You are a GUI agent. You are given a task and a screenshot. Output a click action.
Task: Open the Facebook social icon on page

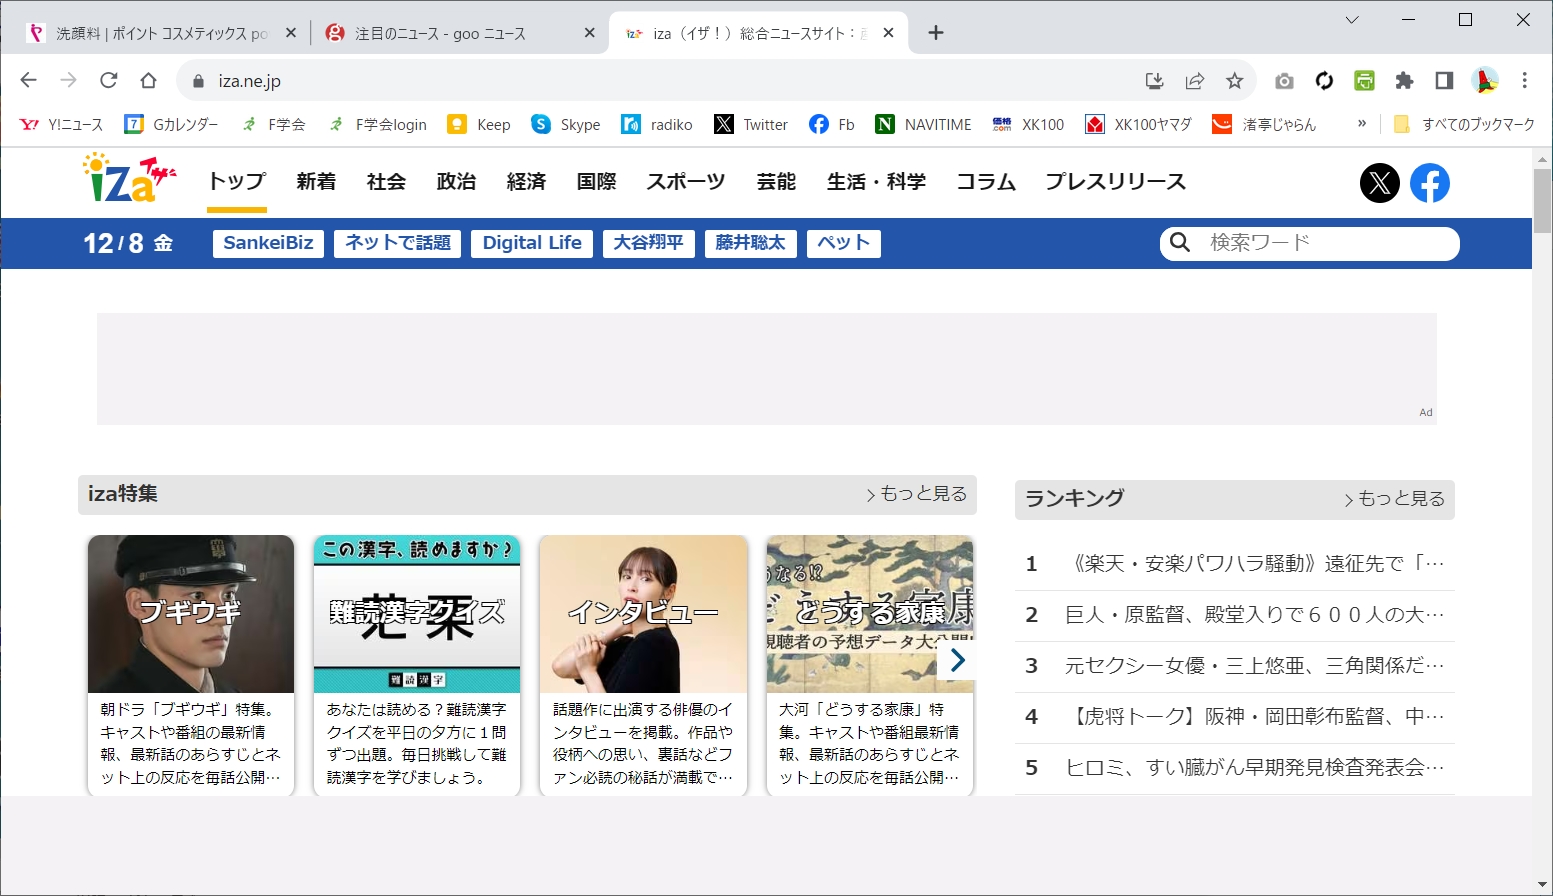(1430, 183)
